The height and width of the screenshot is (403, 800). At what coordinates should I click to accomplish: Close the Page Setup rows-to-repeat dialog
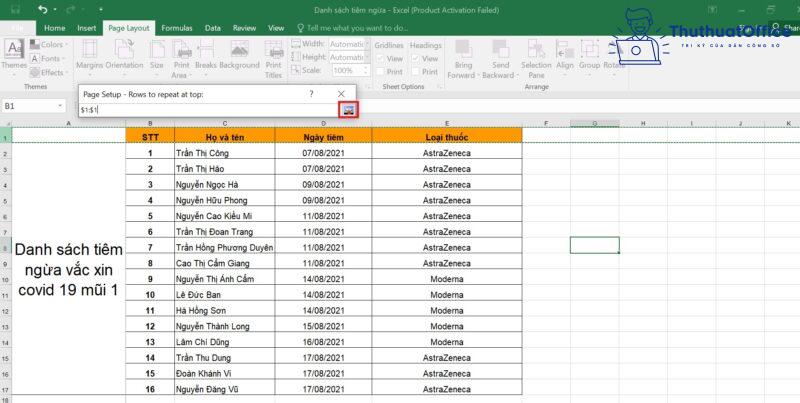pos(341,94)
